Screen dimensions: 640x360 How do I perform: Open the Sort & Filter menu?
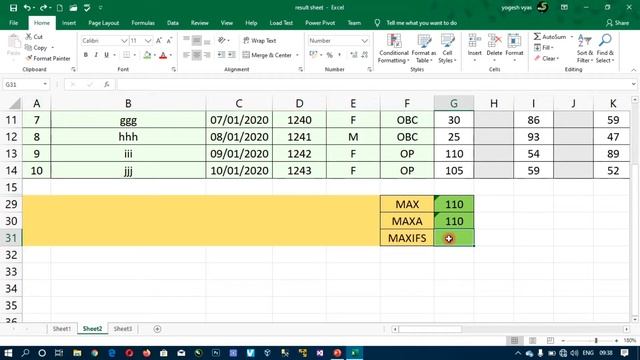[585, 49]
